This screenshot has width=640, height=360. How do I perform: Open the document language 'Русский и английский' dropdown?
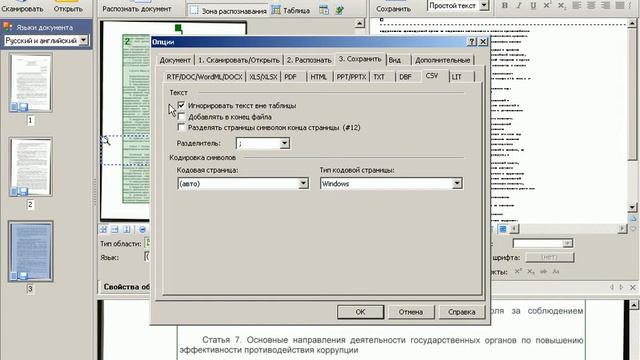coord(83,40)
